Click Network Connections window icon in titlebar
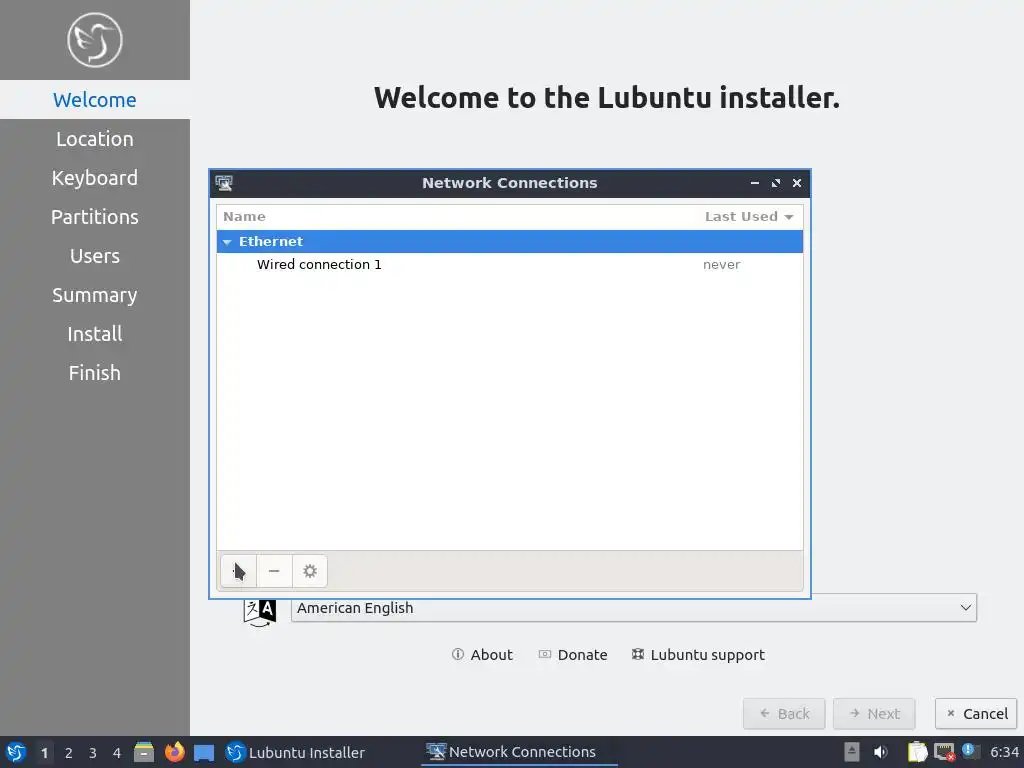This screenshot has height=768, width=1024. click(224, 184)
